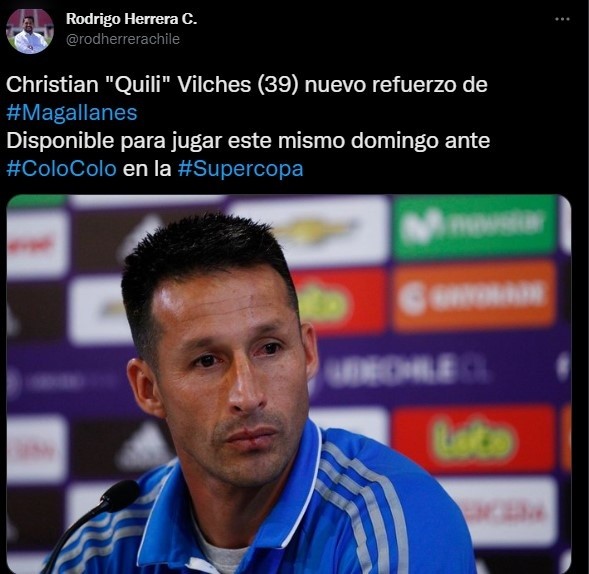Click the microphone in the photo
The height and width of the screenshot is (574, 589).
(x=94, y=518)
